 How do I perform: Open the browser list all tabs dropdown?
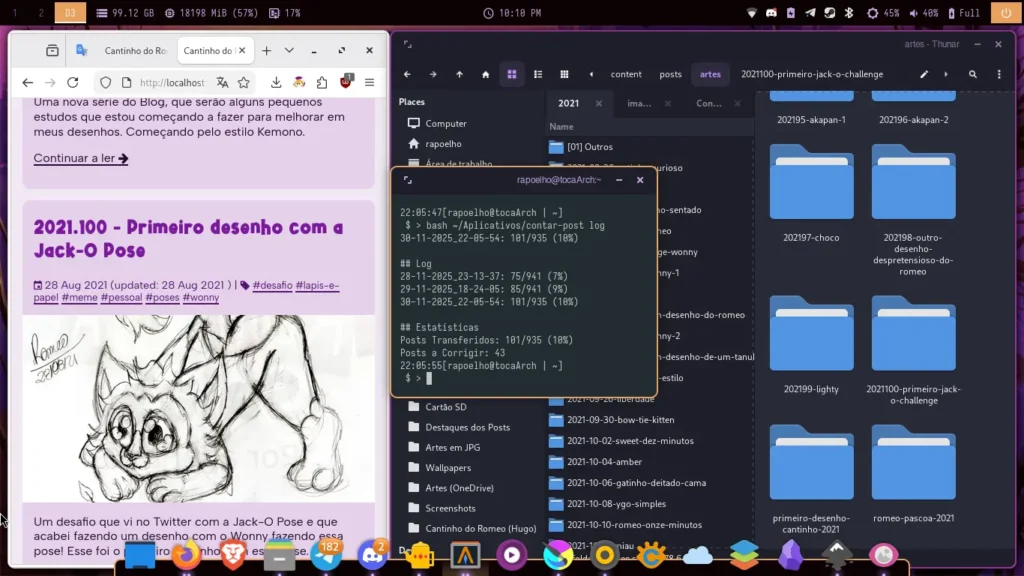[x=289, y=51]
